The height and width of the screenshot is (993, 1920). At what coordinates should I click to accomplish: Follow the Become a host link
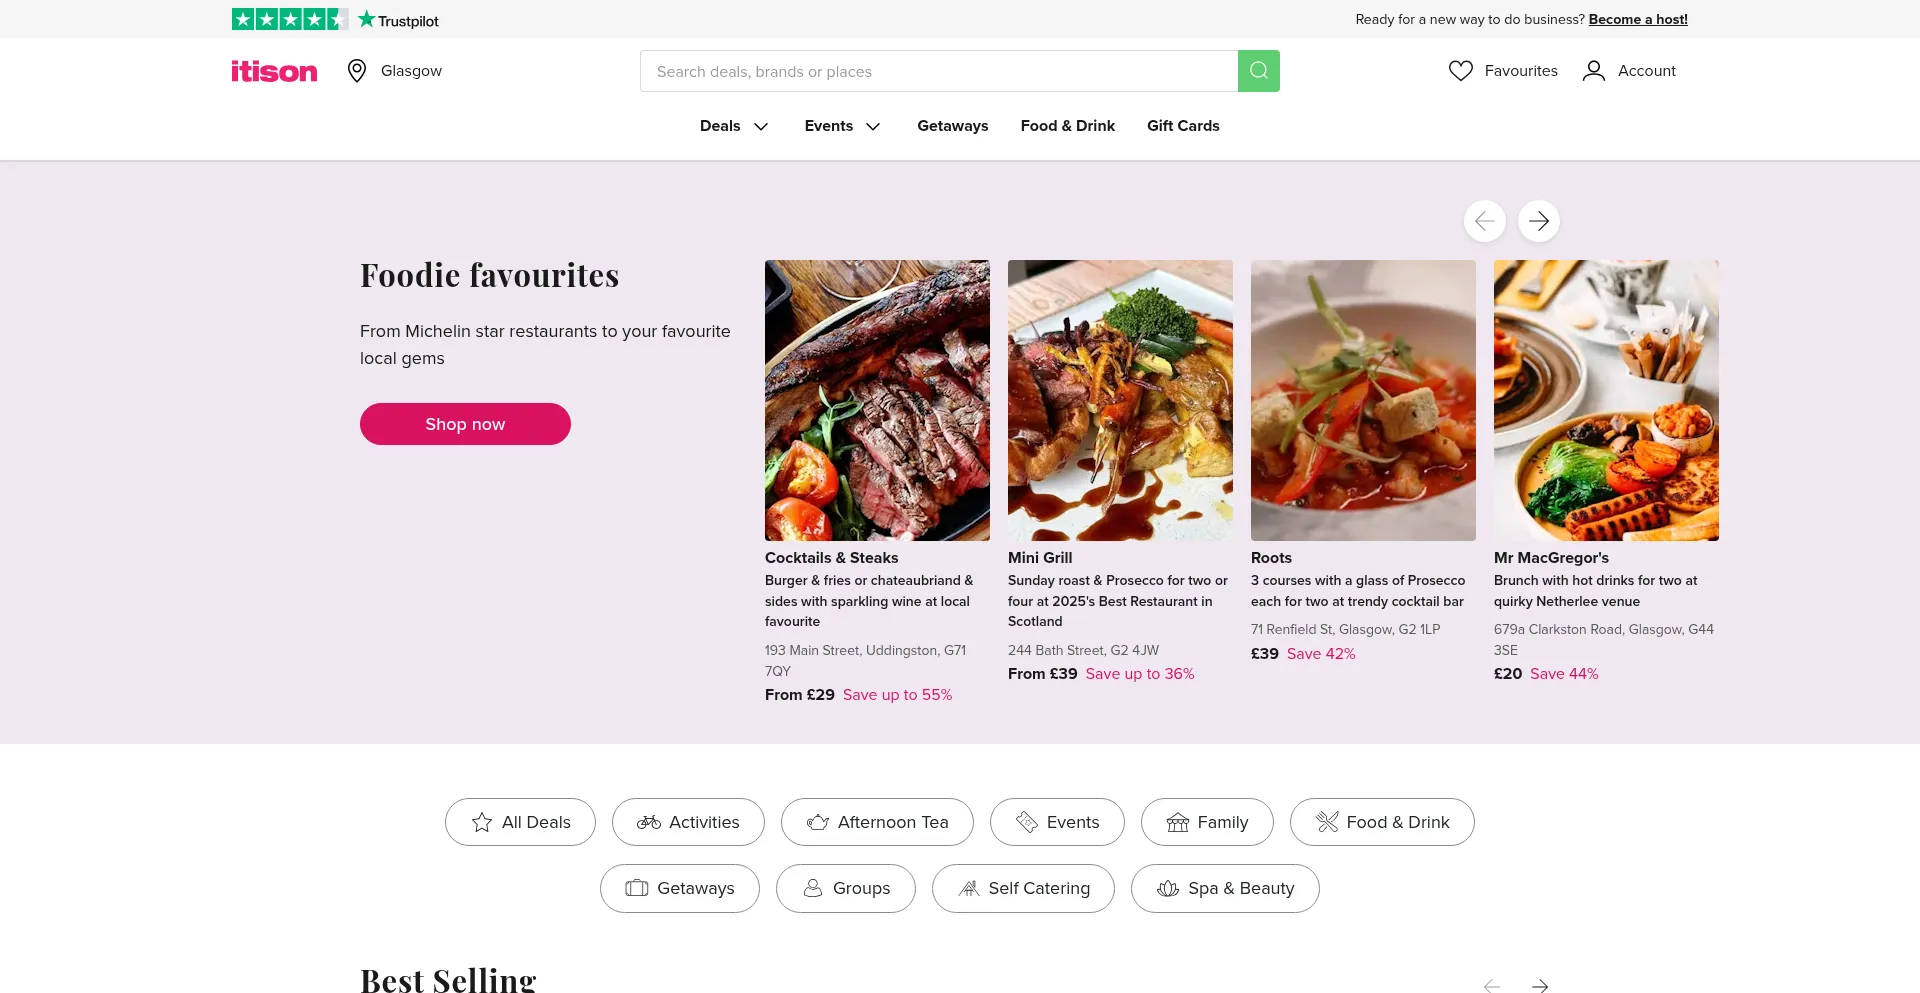click(1637, 19)
